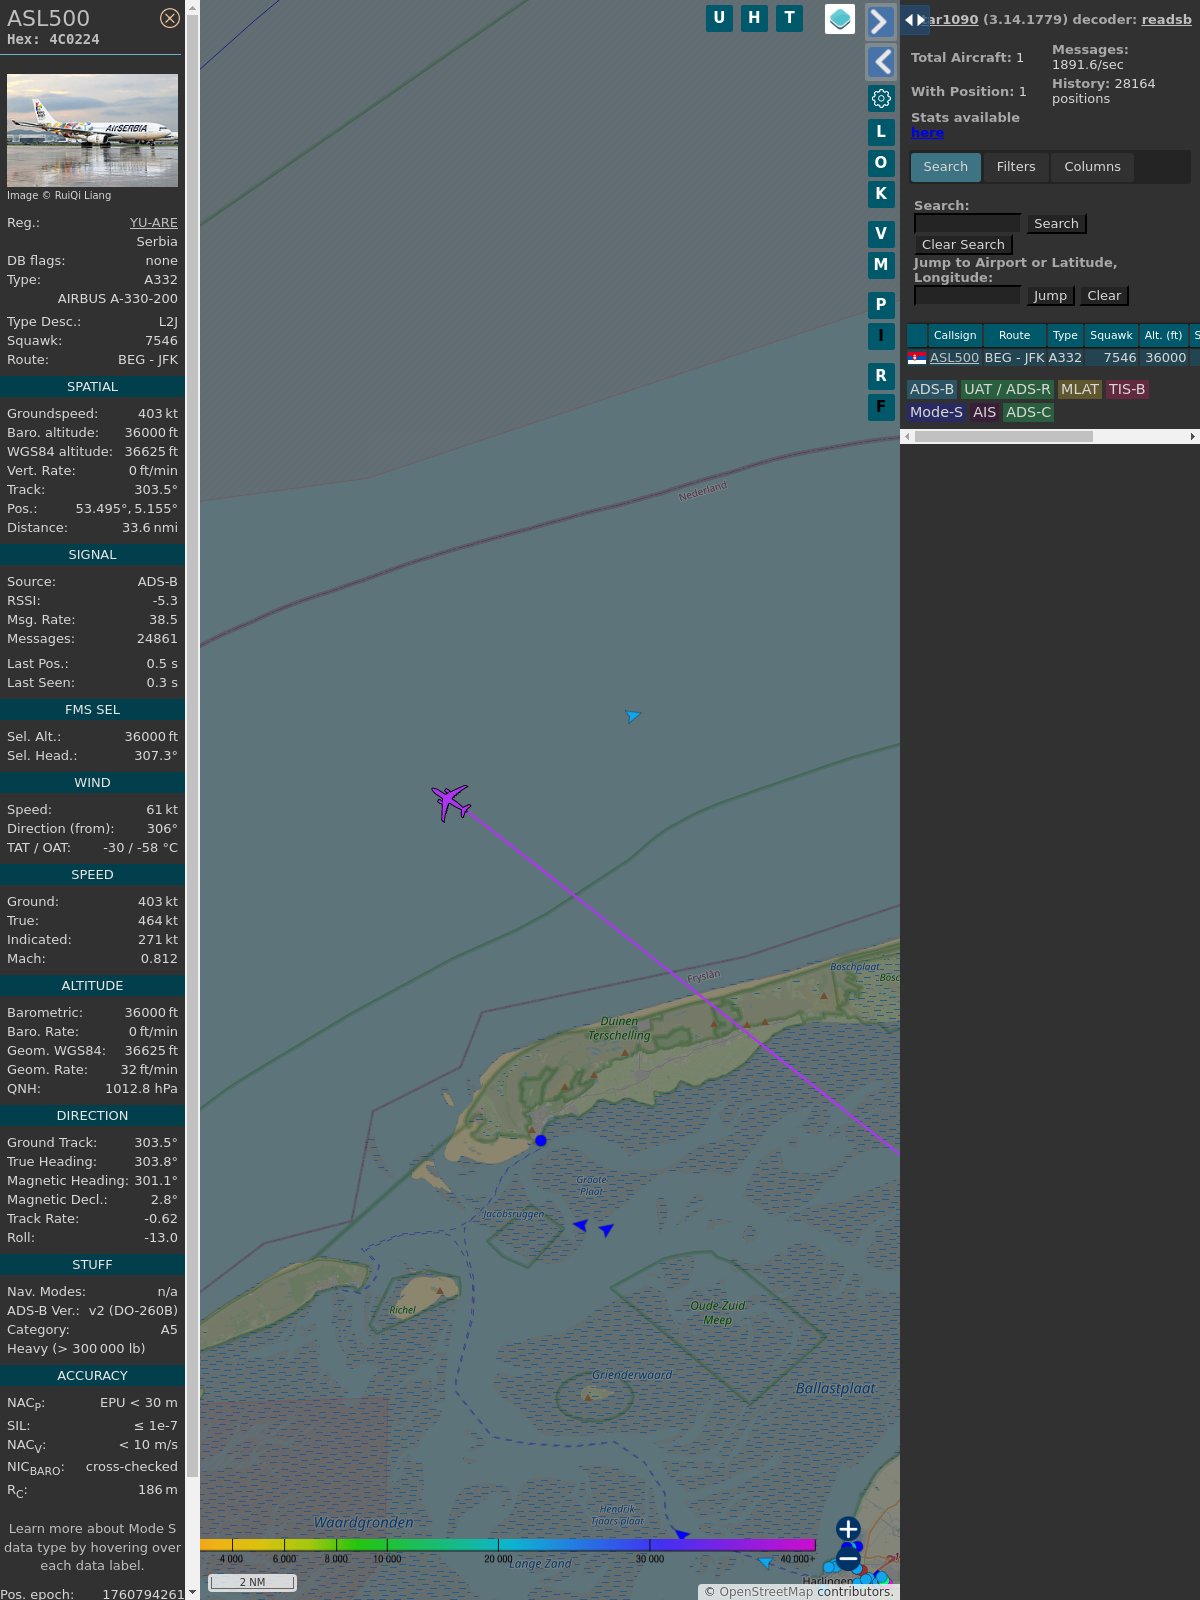Toggle sidebar width with double-arrow button
The height and width of the screenshot is (1600, 1200).
(x=914, y=20)
